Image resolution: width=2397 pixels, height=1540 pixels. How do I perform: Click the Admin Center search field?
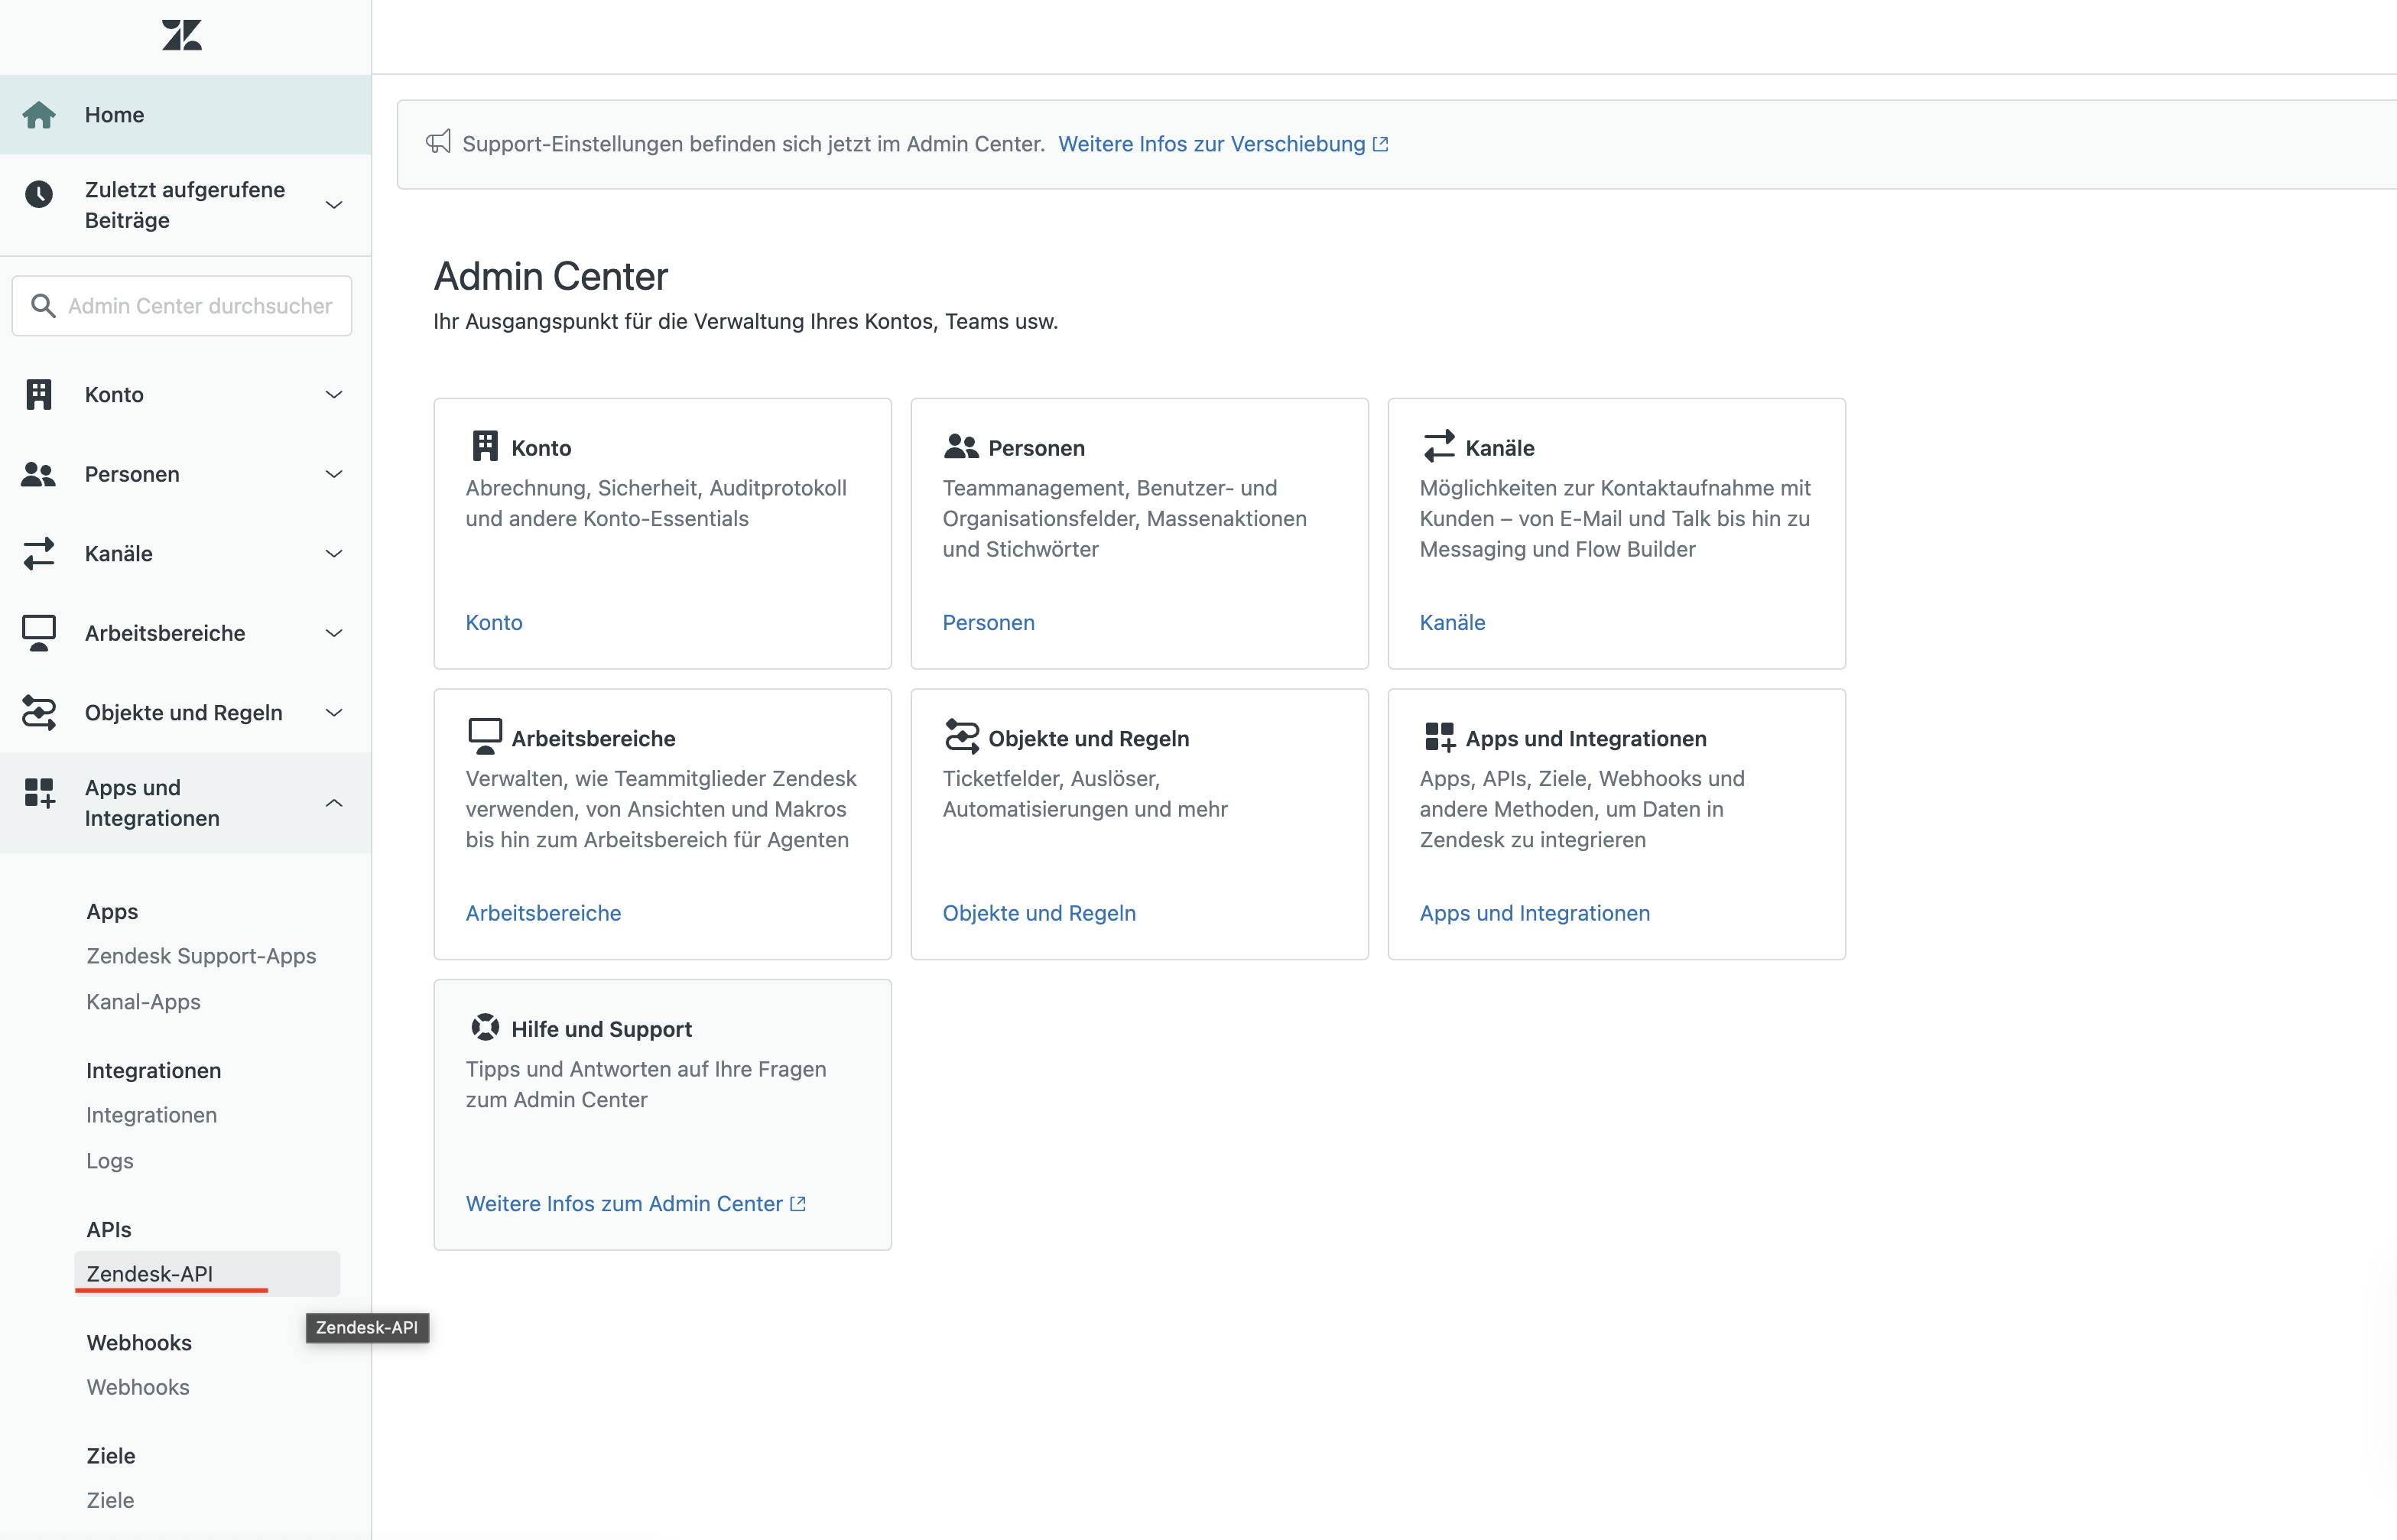[x=196, y=306]
